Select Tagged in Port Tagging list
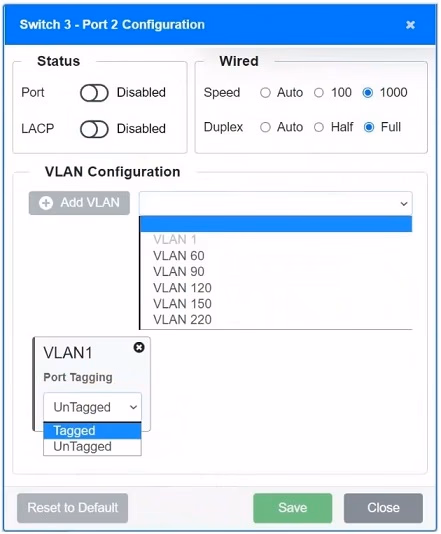Screen dimensions: 441x534 pos(92,430)
